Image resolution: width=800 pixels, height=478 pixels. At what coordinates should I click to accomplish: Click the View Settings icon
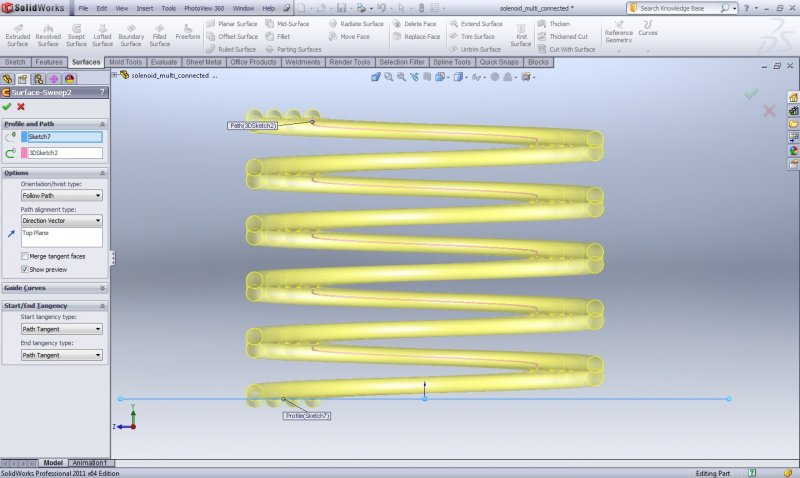click(x=527, y=77)
